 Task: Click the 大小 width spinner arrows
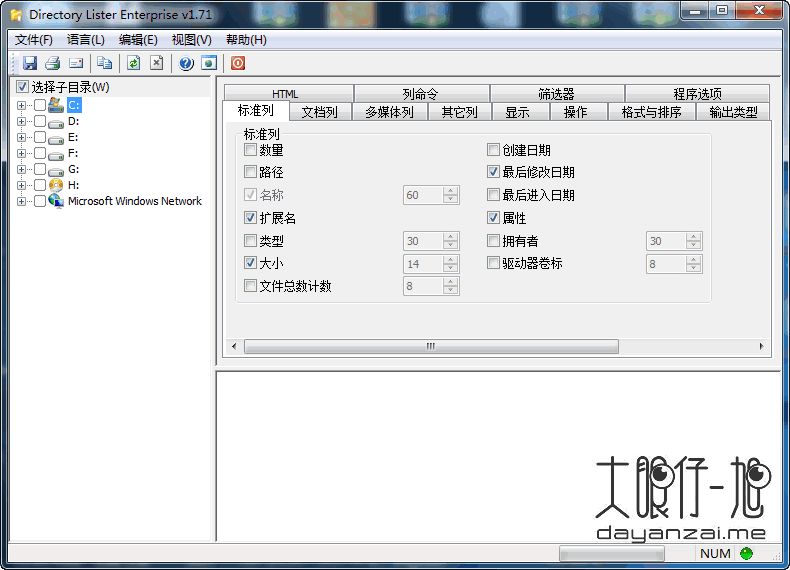[x=450, y=264]
